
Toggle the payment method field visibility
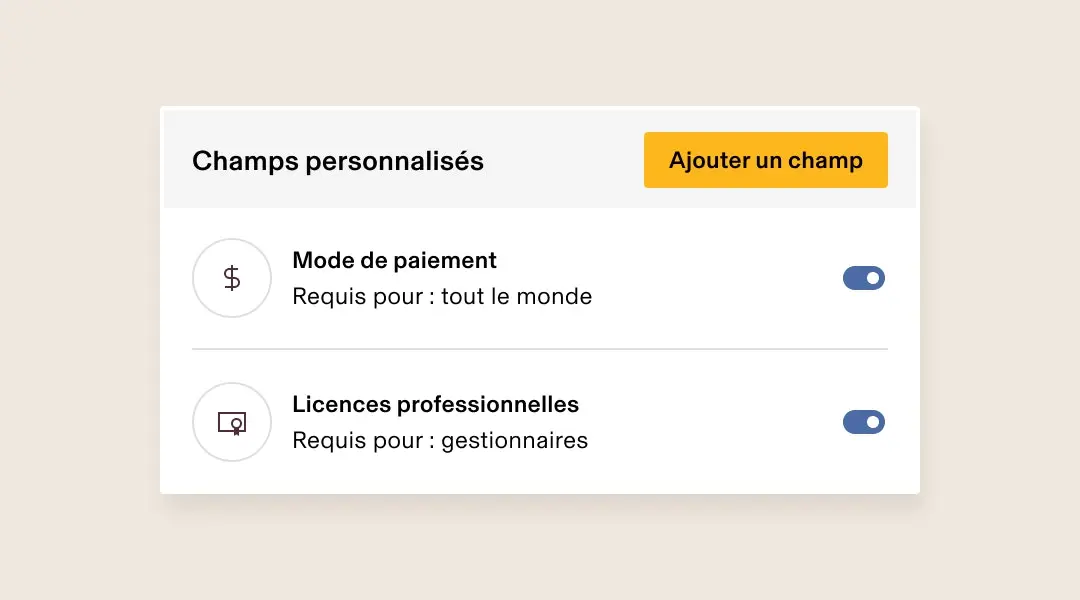click(x=863, y=278)
